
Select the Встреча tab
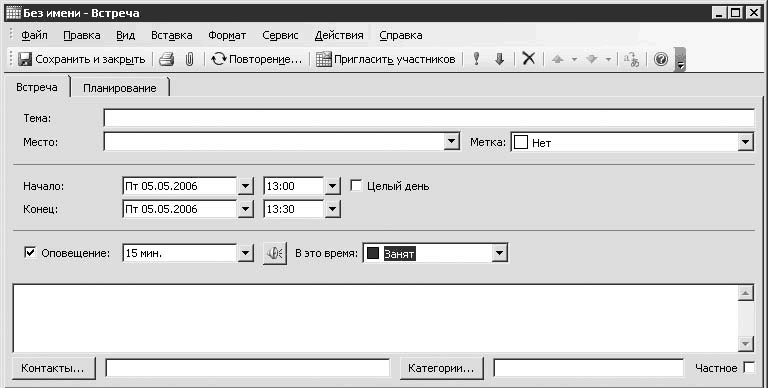click(37, 87)
